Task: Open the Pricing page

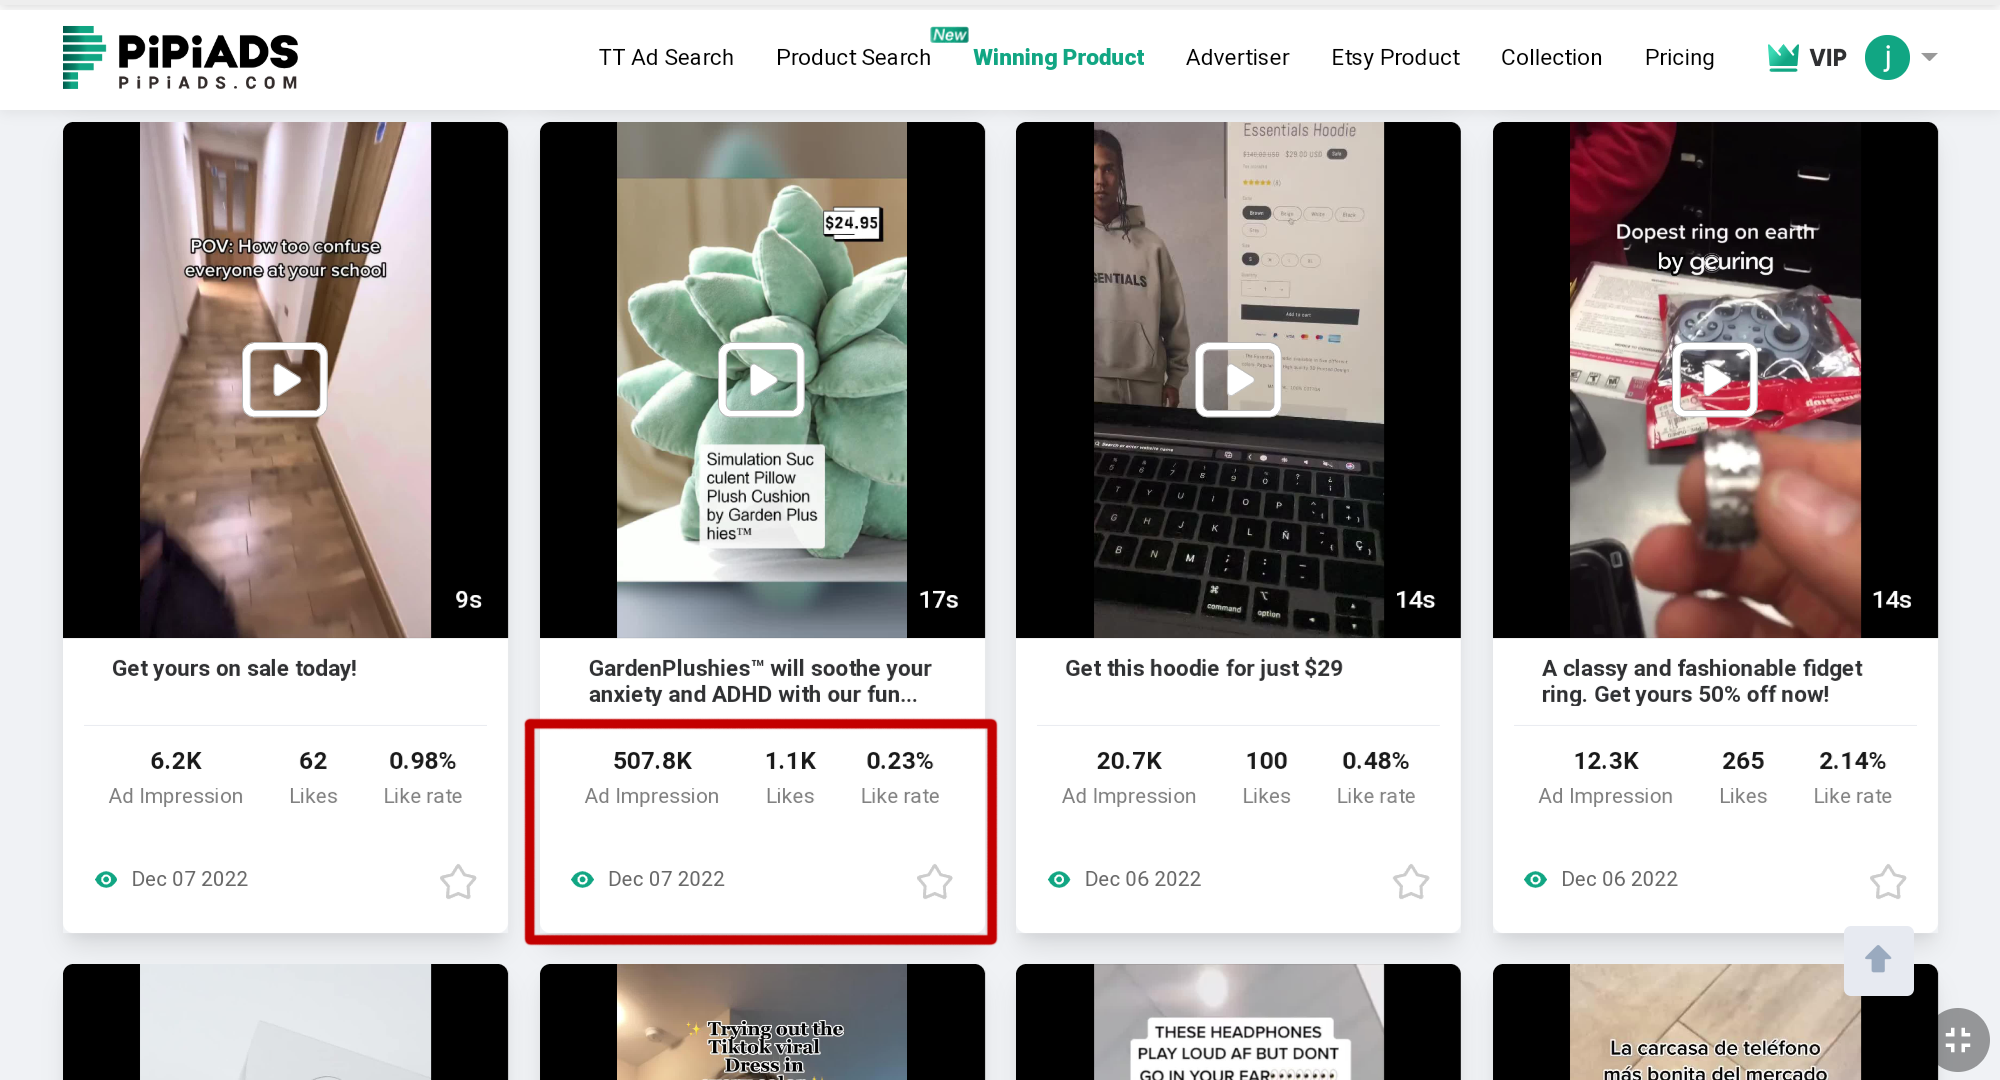Action: click(x=1678, y=57)
